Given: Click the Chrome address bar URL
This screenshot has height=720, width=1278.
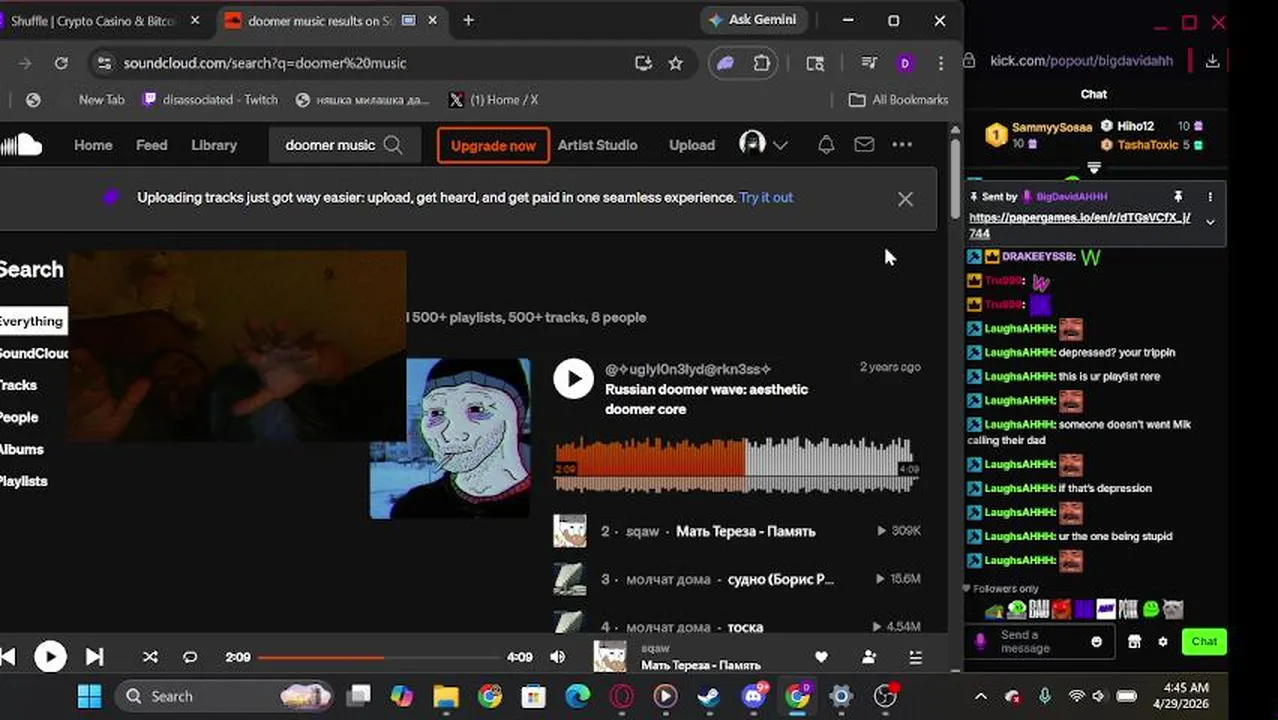Looking at the screenshot, I should click(265, 63).
